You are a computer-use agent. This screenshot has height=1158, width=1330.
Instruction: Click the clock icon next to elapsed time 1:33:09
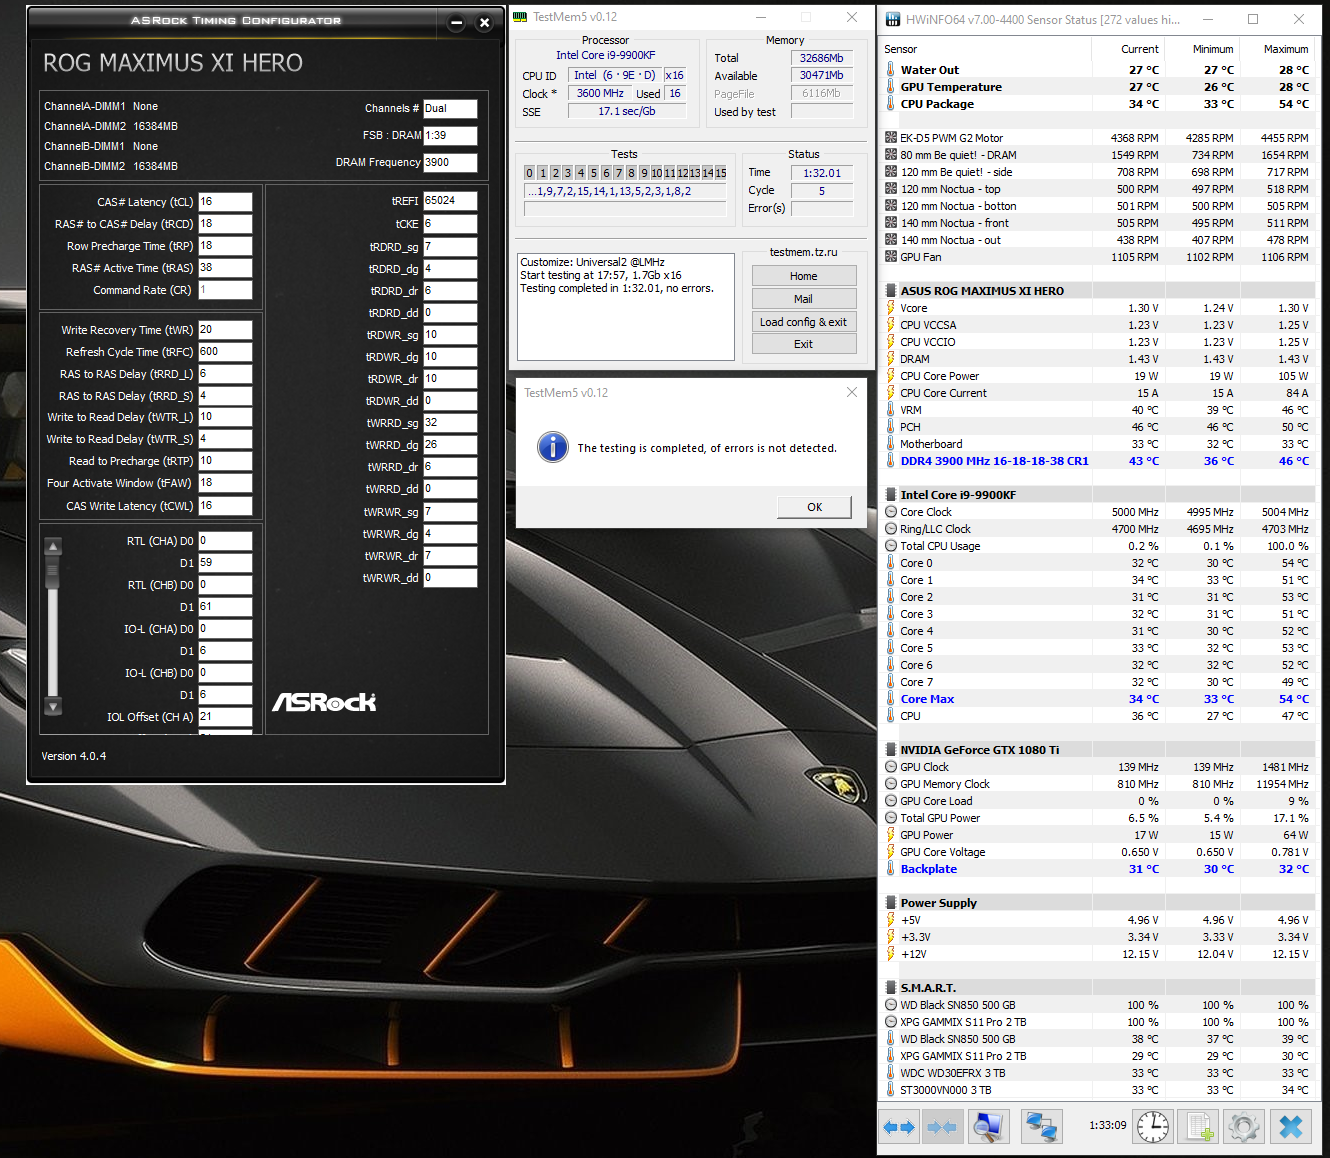[x=1153, y=1127]
